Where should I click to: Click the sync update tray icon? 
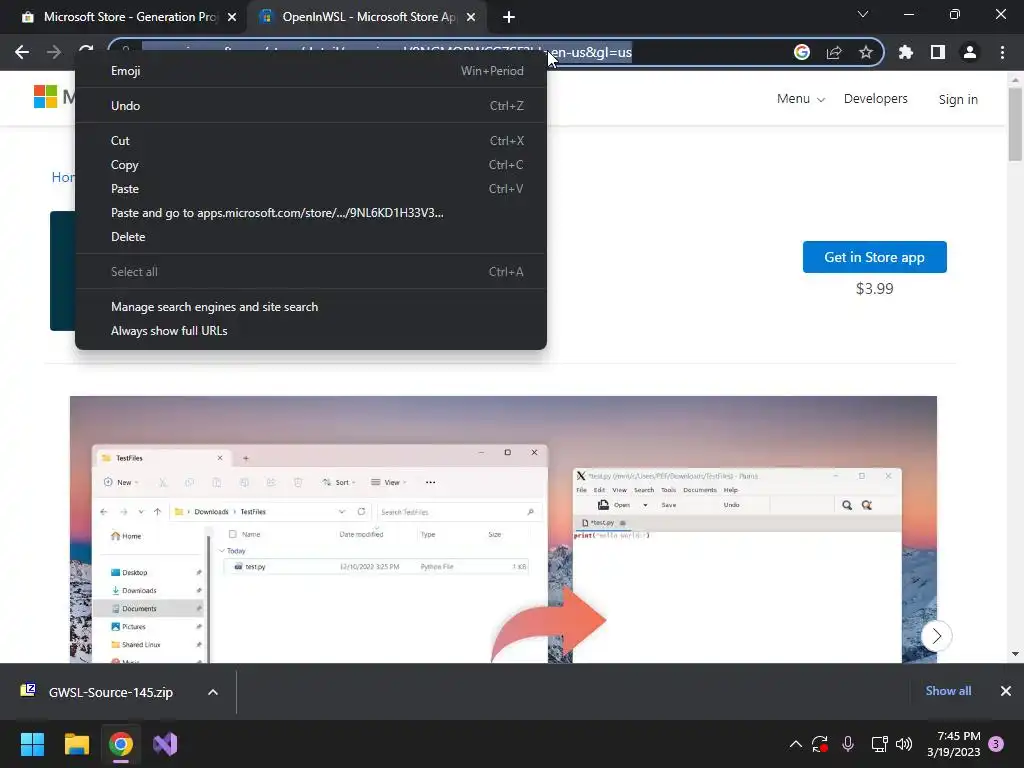[820, 744]
